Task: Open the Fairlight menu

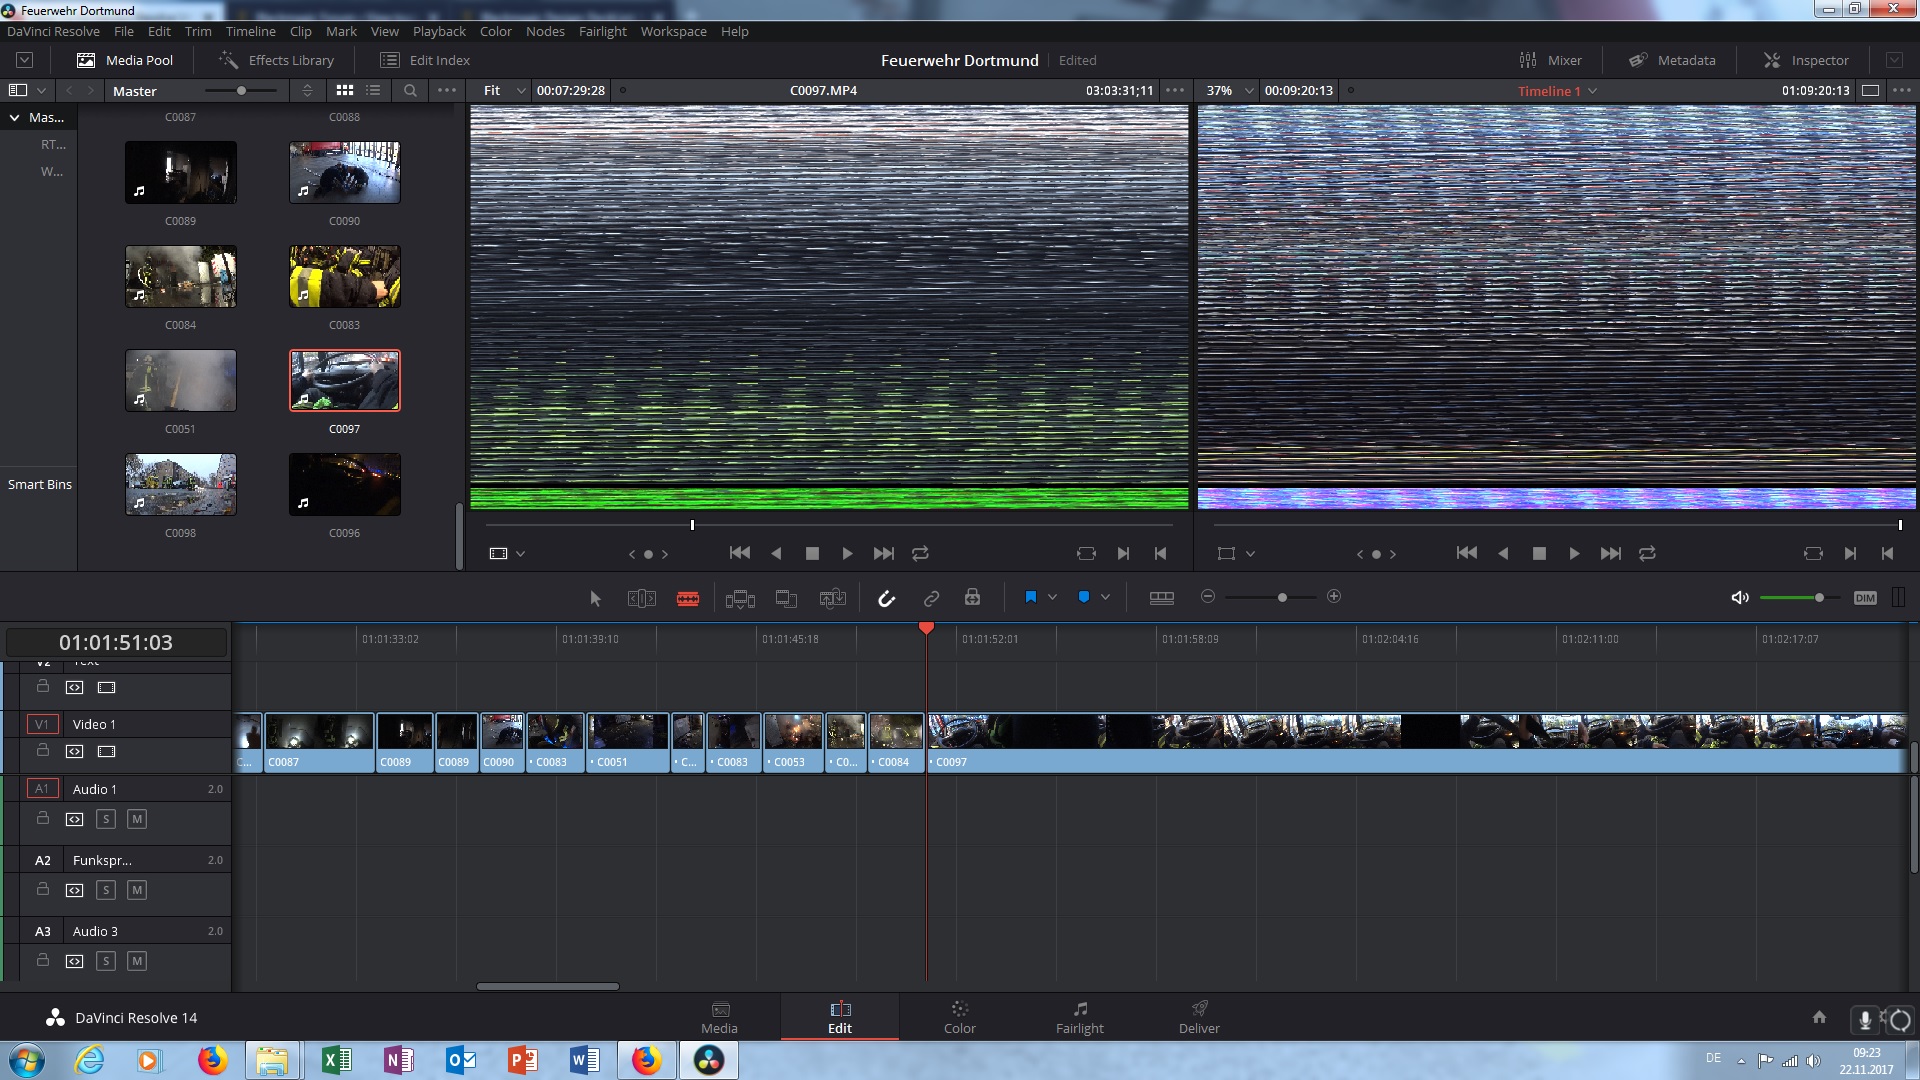Action: pyautogui.click(x=602, y=31)
